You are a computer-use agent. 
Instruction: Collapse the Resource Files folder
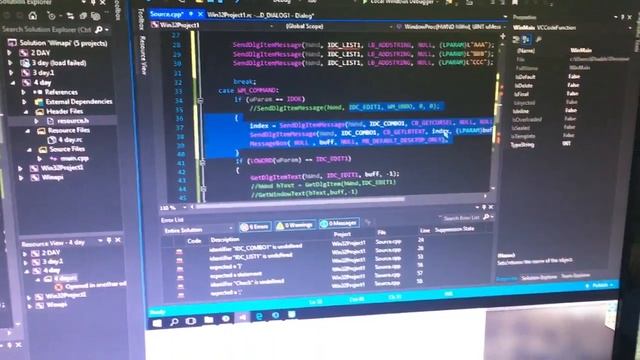coord(28,131)
